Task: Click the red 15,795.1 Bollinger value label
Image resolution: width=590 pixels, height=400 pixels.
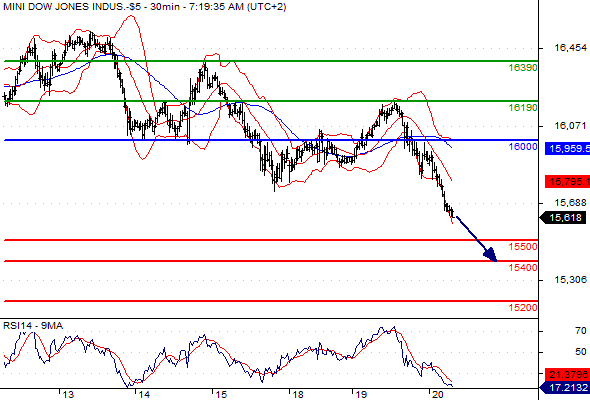Action: pyautogui.click(x=568, y=182)
